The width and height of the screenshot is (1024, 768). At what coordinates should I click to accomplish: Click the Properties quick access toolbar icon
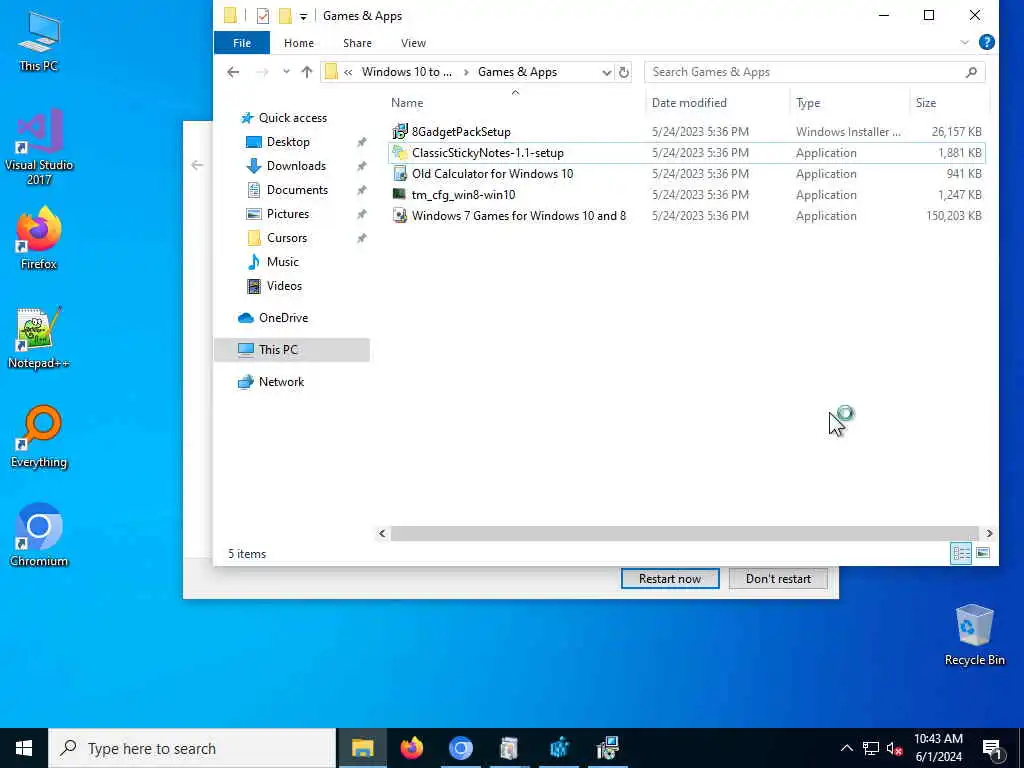click(263, 16)
